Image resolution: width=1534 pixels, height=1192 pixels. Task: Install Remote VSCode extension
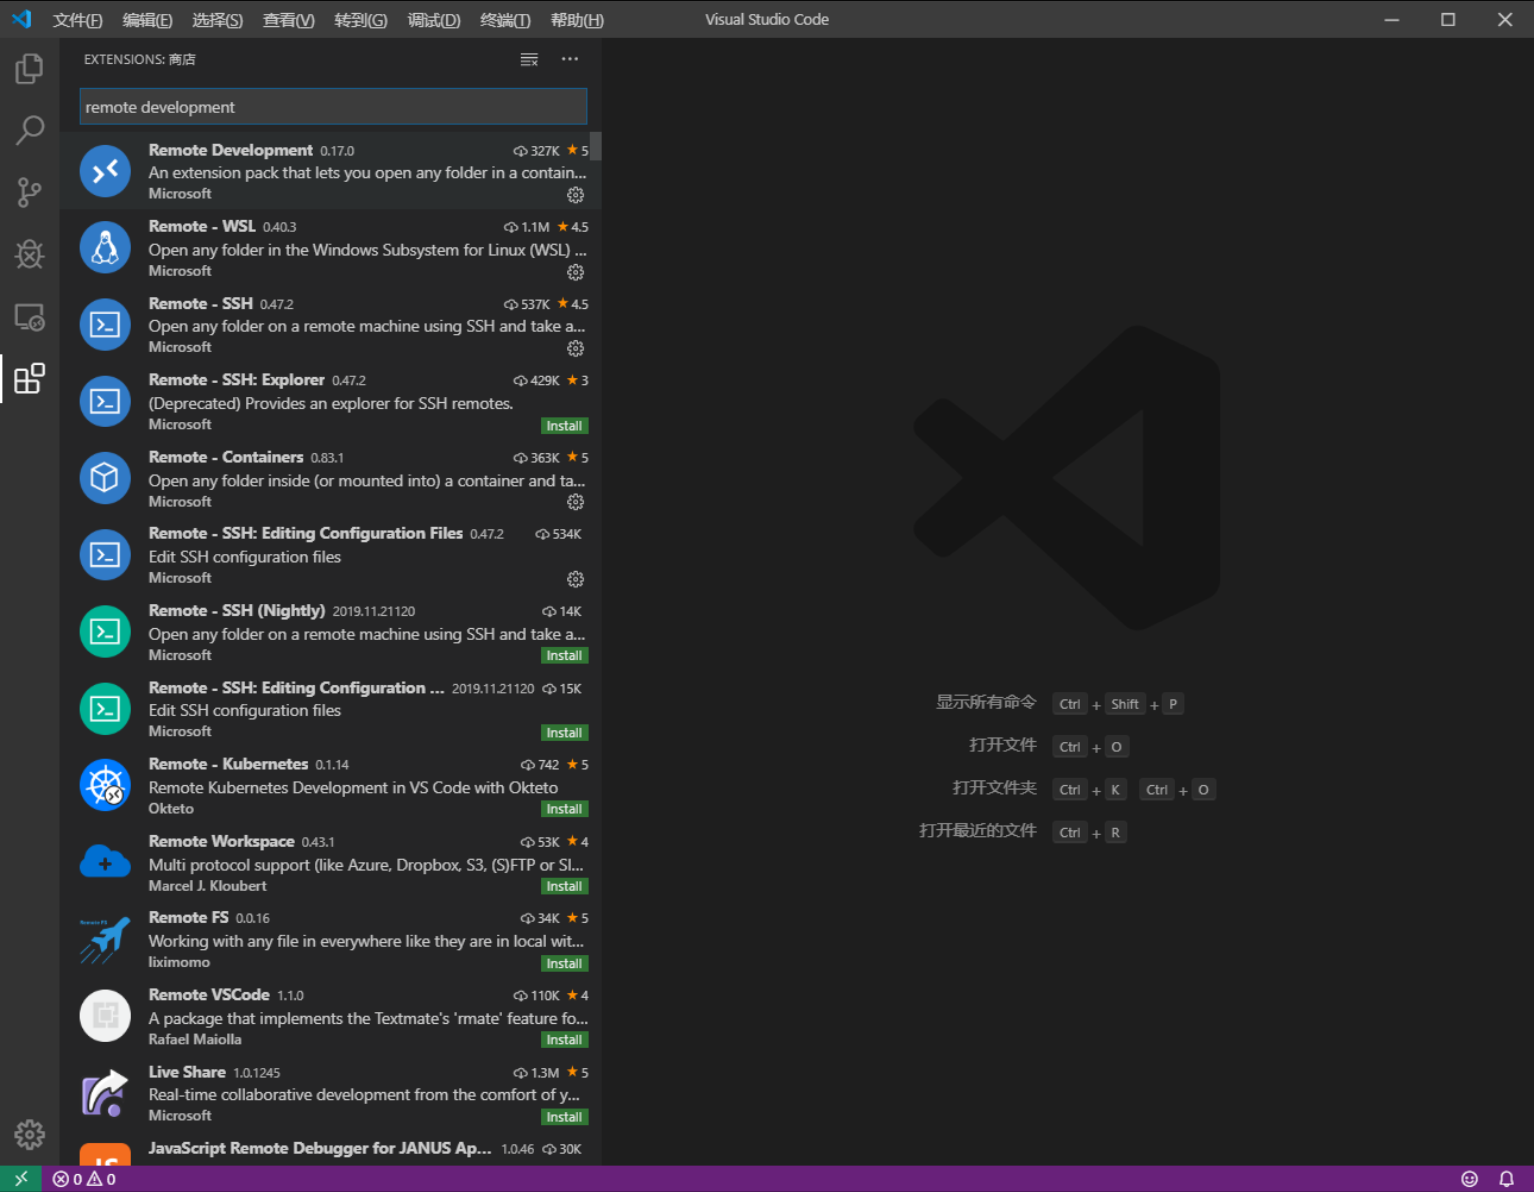(564, 1040)
